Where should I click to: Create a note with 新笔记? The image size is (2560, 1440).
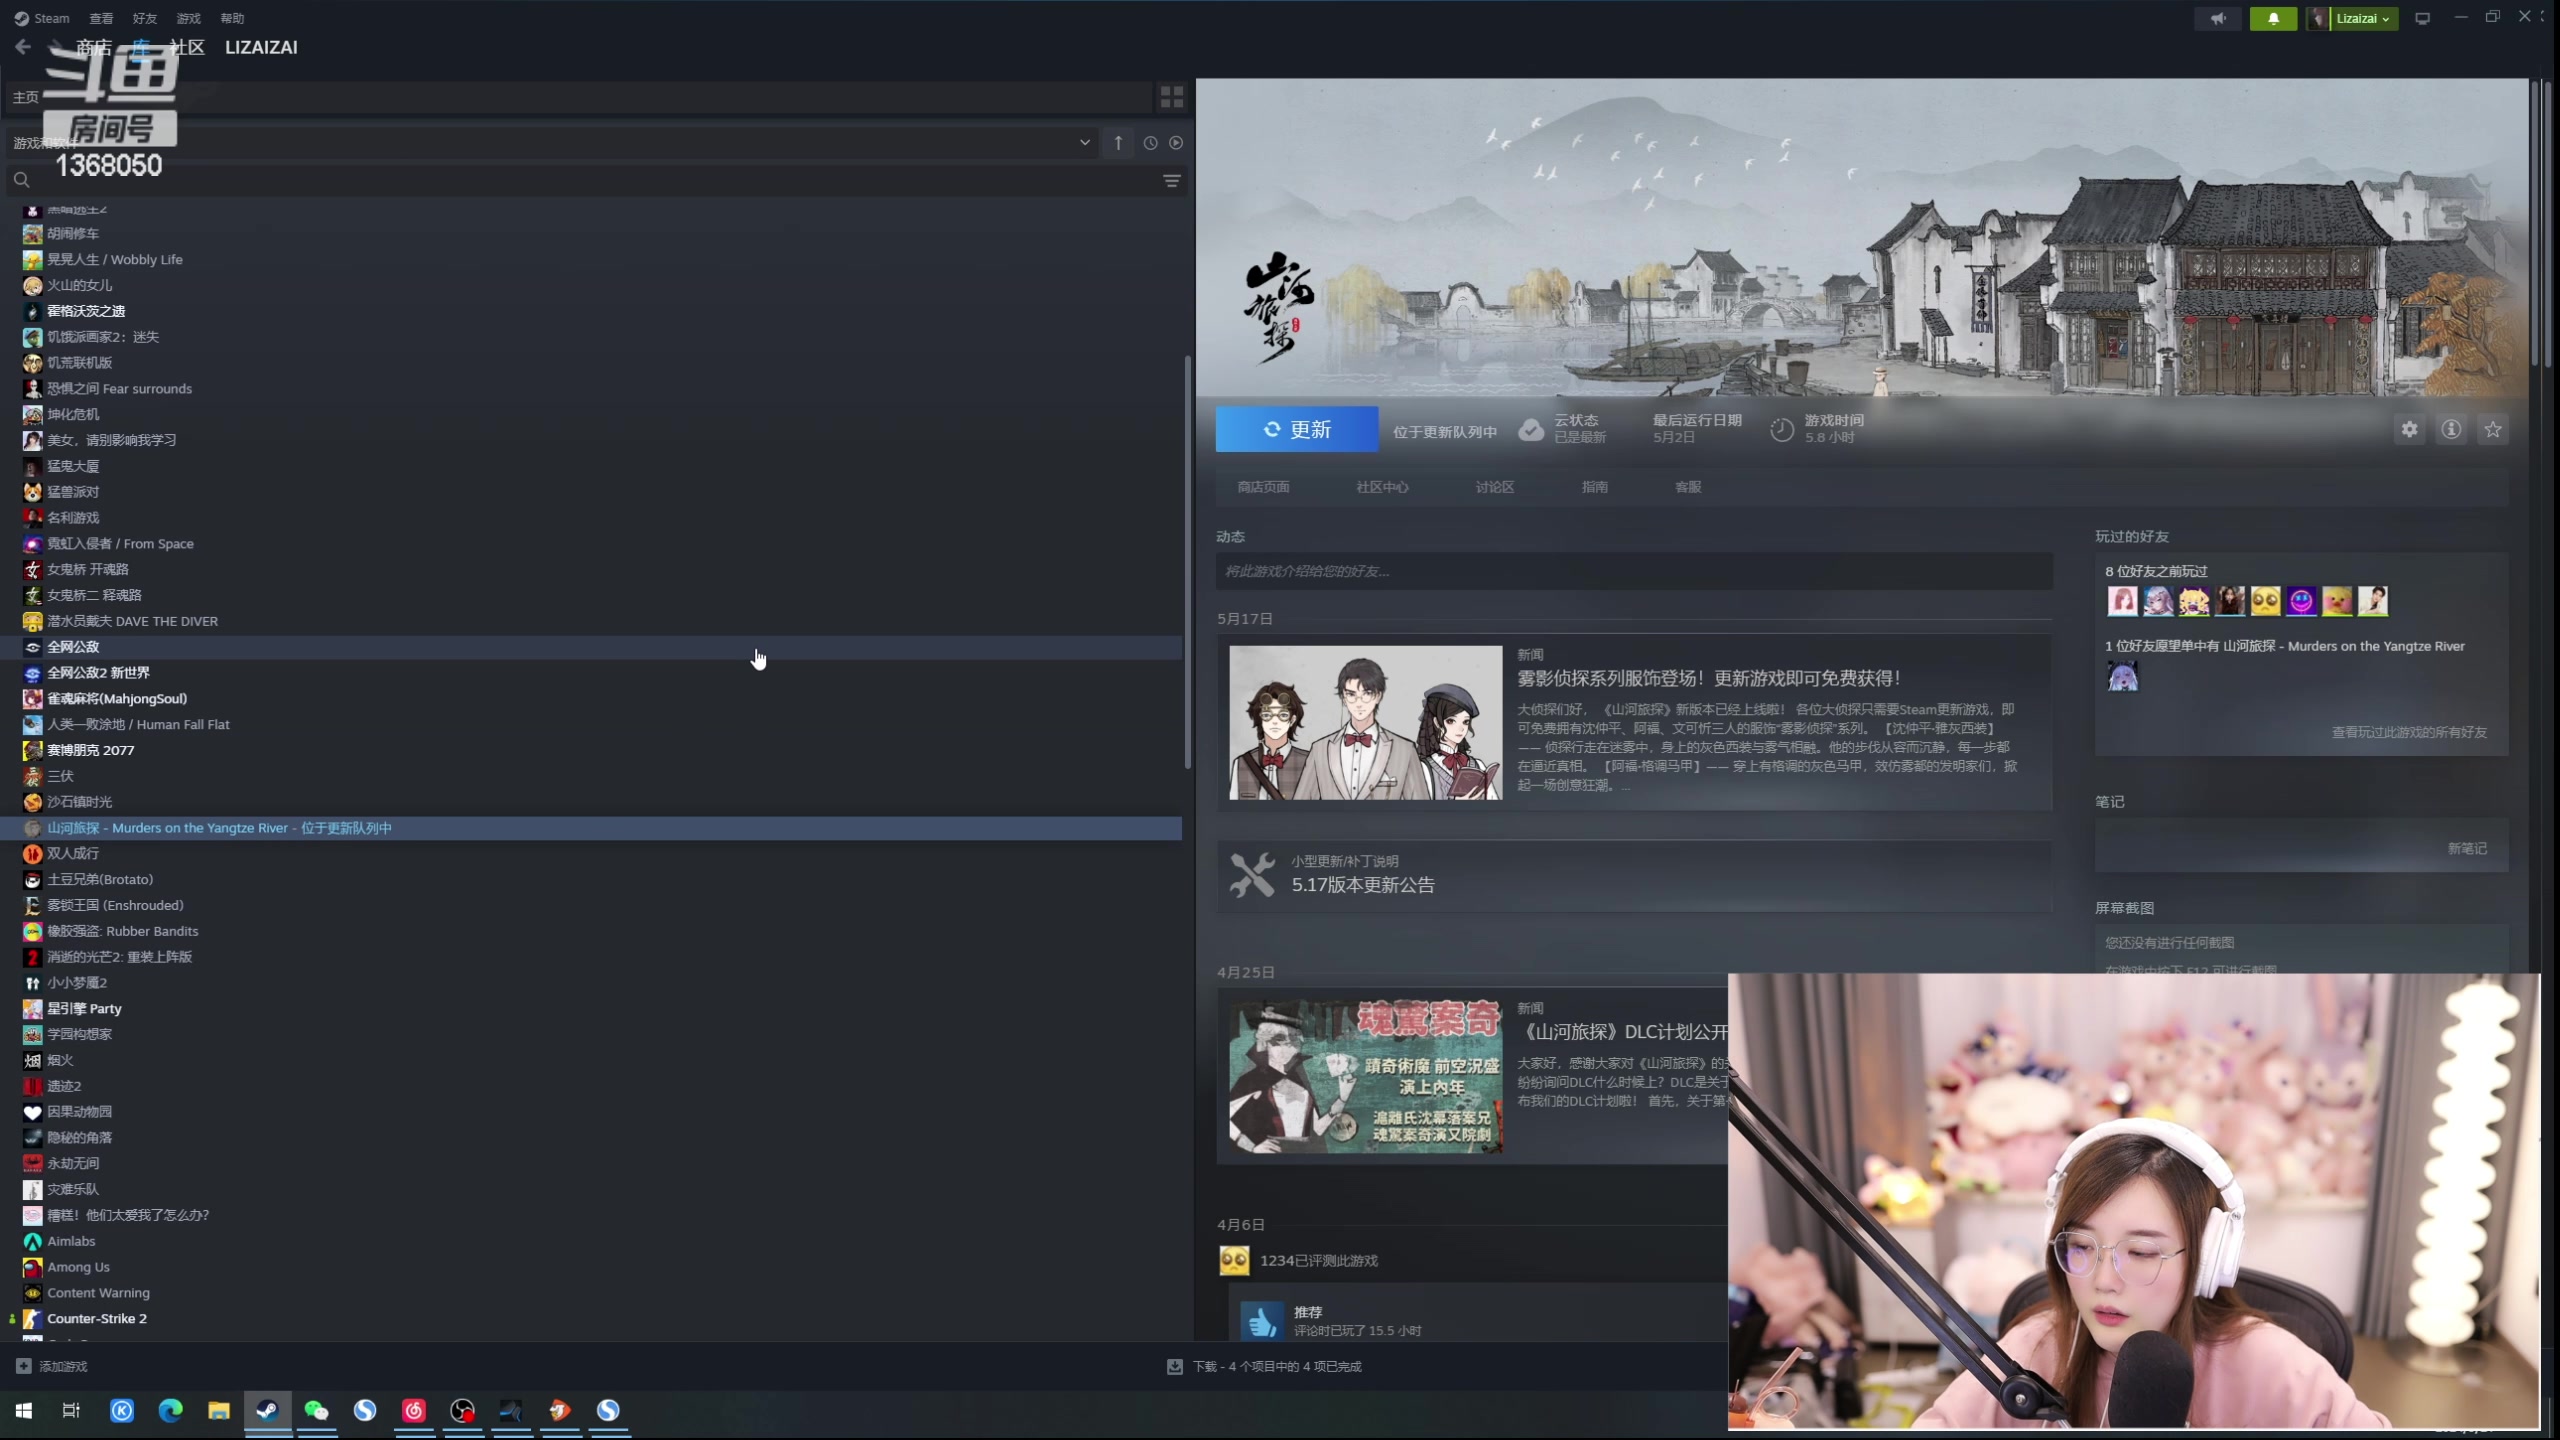2467,848
